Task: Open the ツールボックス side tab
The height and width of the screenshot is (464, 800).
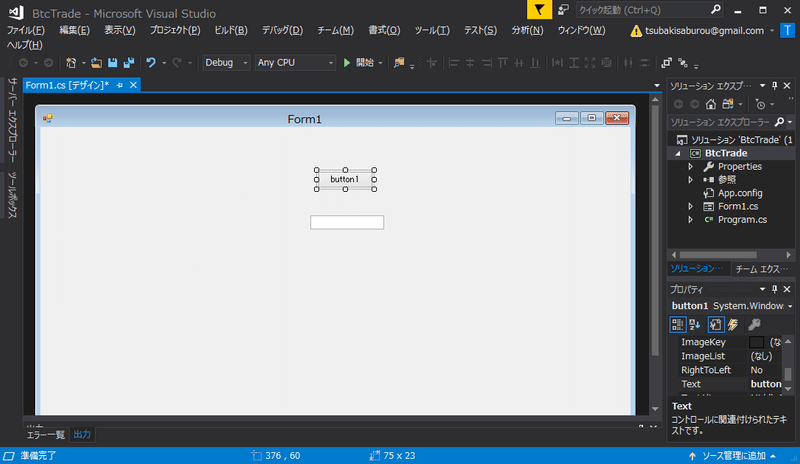Action: click(x=12, y=195)
